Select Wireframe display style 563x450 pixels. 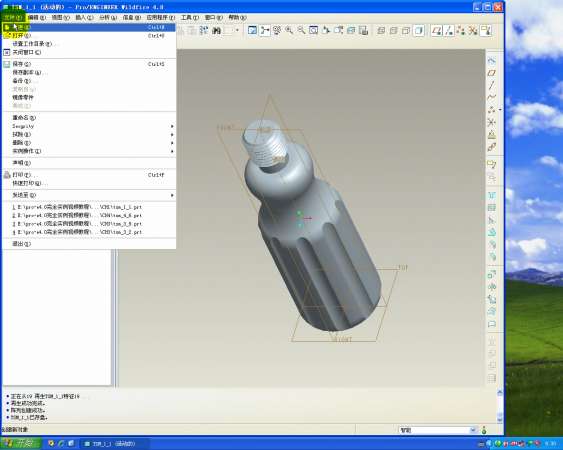tap(381, 31)
